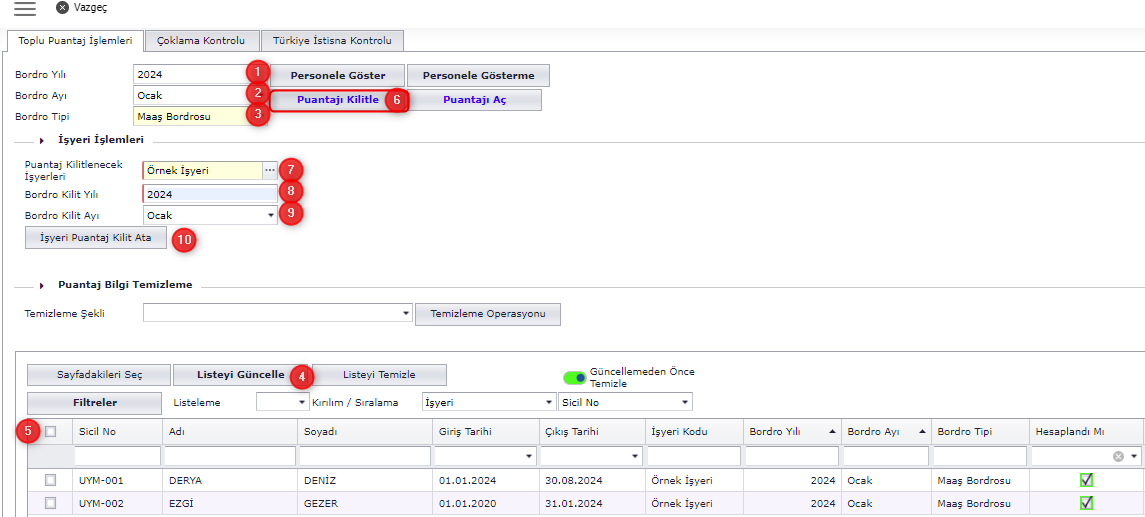The width and height of the screenshot is (1145, 517).
Task: Open the Giriş Tarihi filter dropdown
Action: (529, 456)
